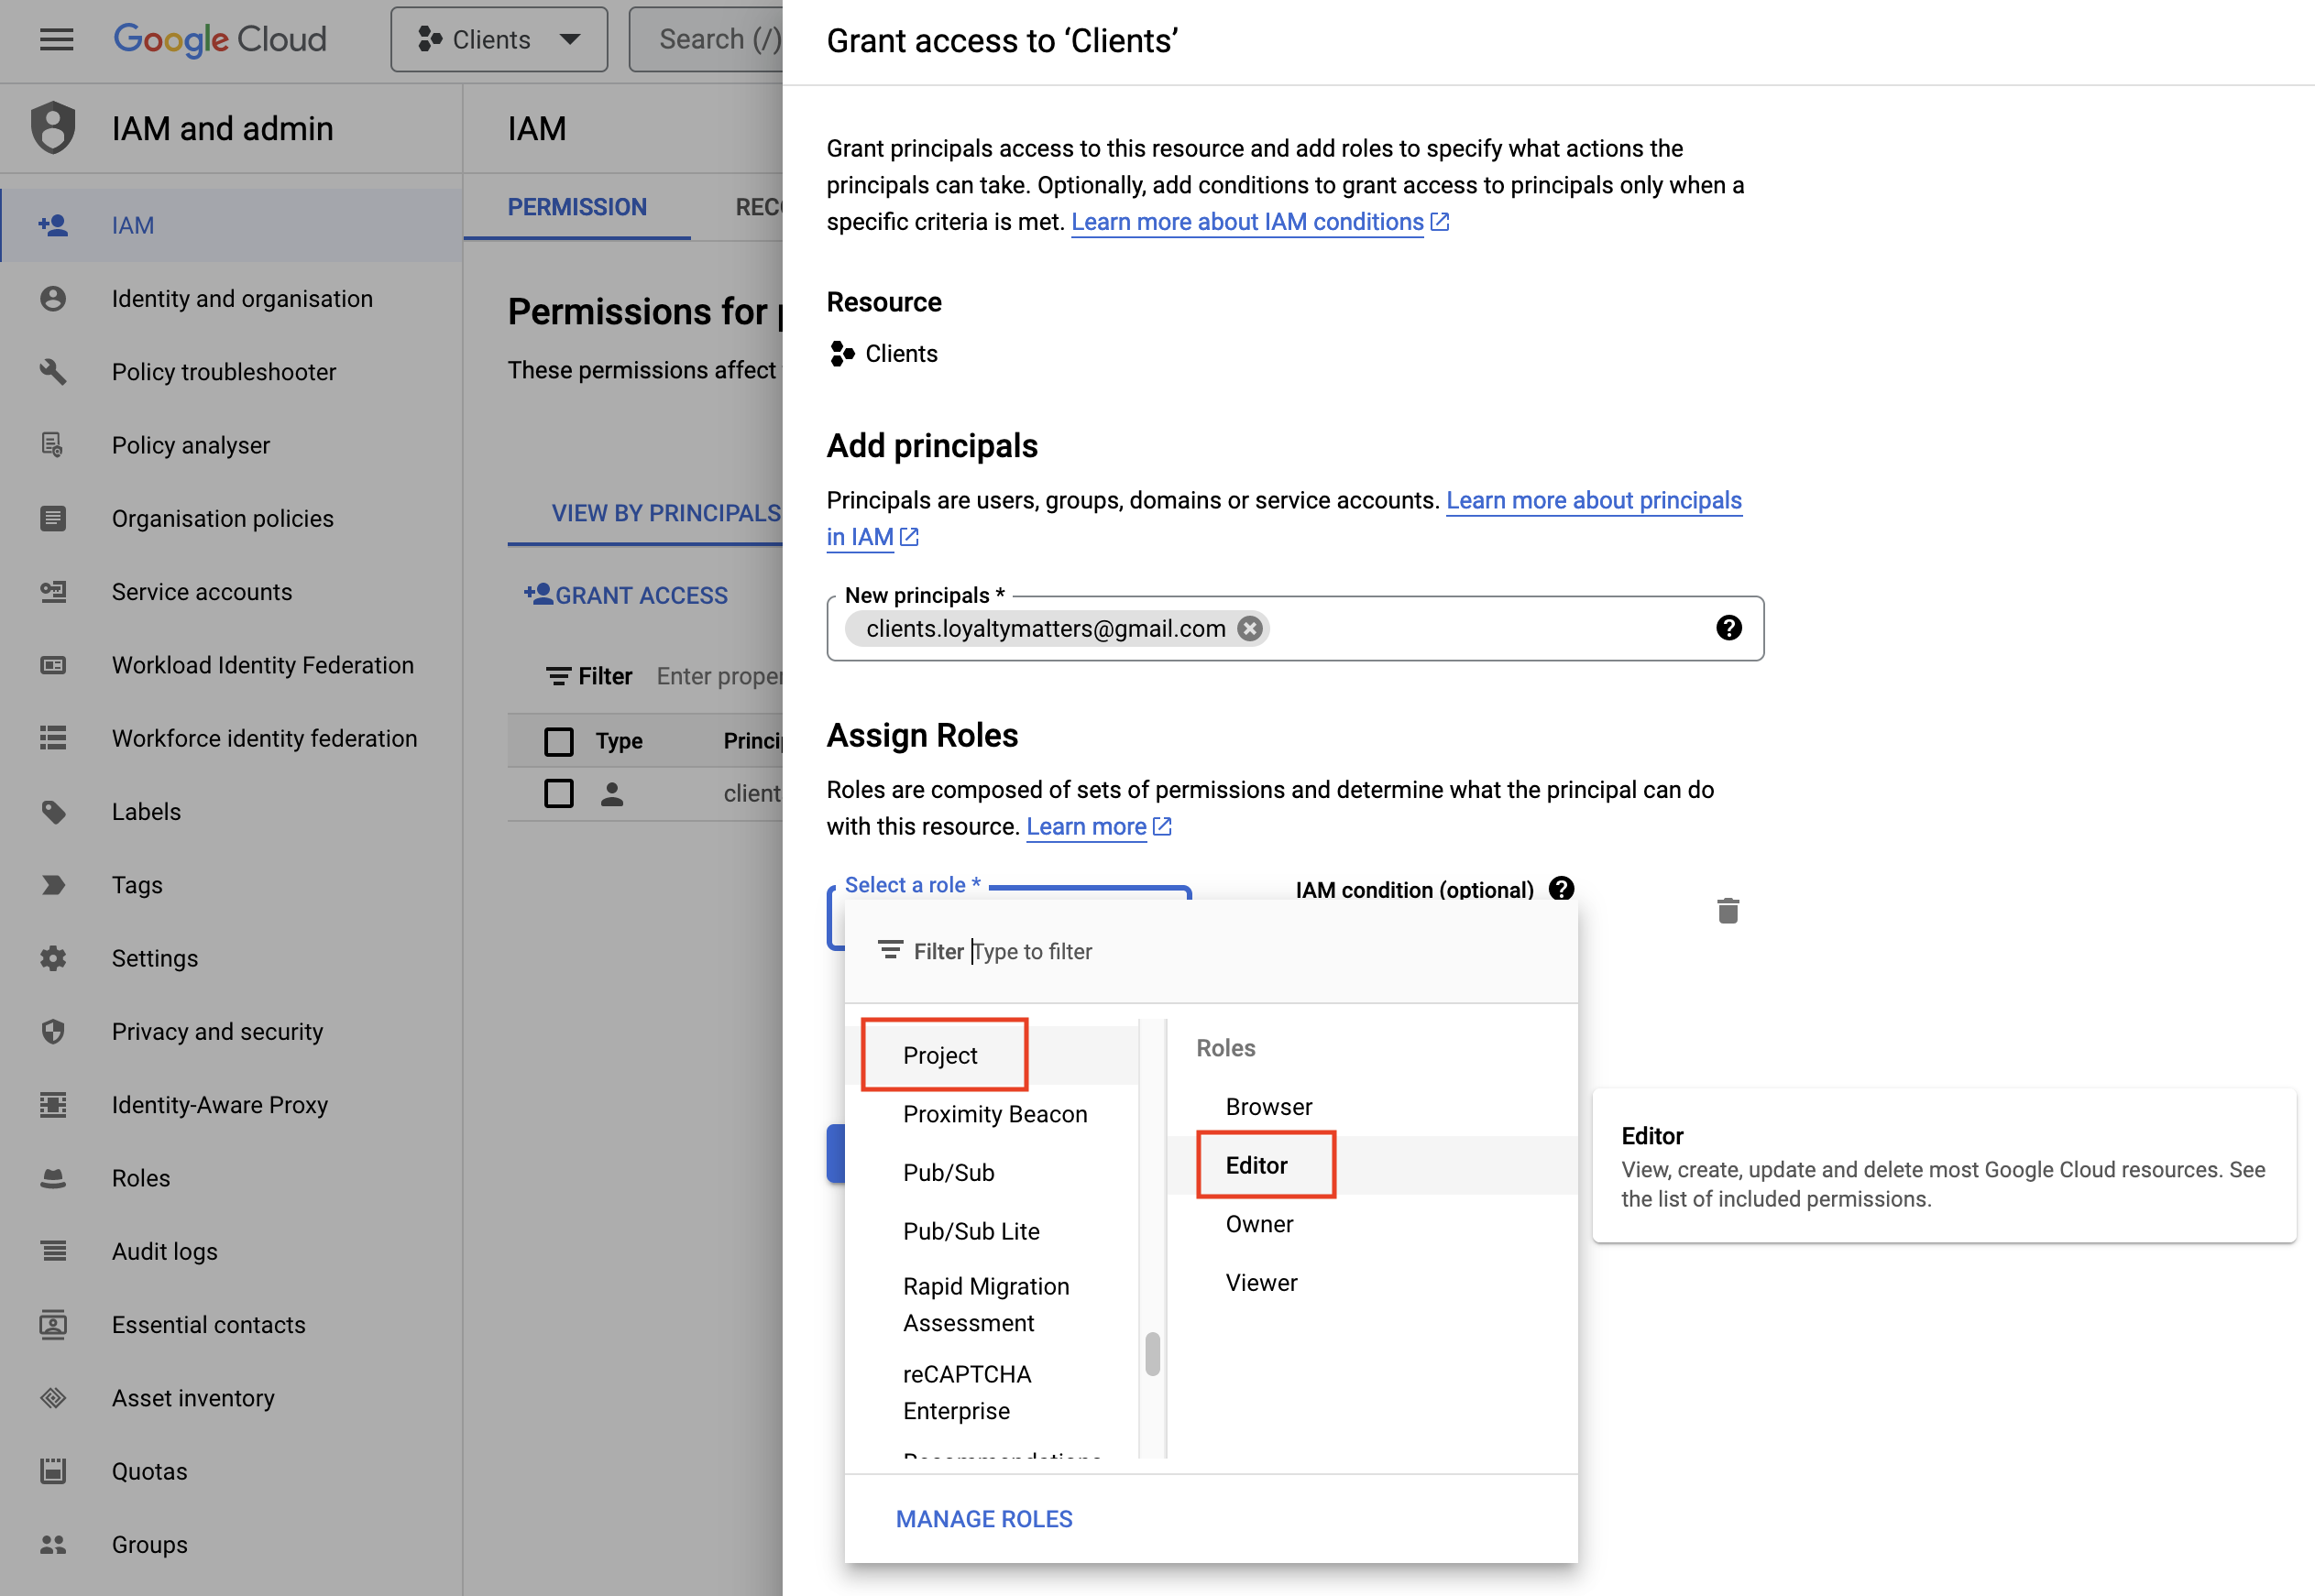Viewport: 2315px width, 1596px height.
Task: Click the Roles hat icon
Action: tap(53, 1178)
